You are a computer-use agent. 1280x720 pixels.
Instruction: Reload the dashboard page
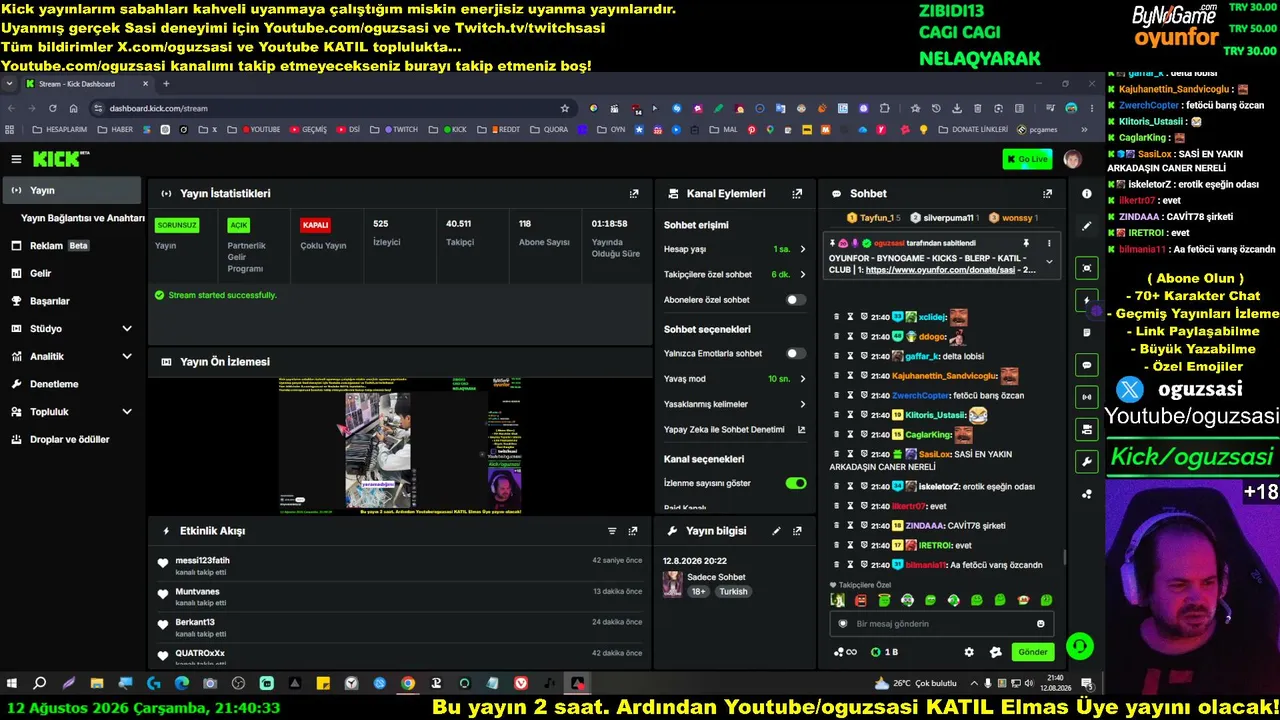coord(53,108)
